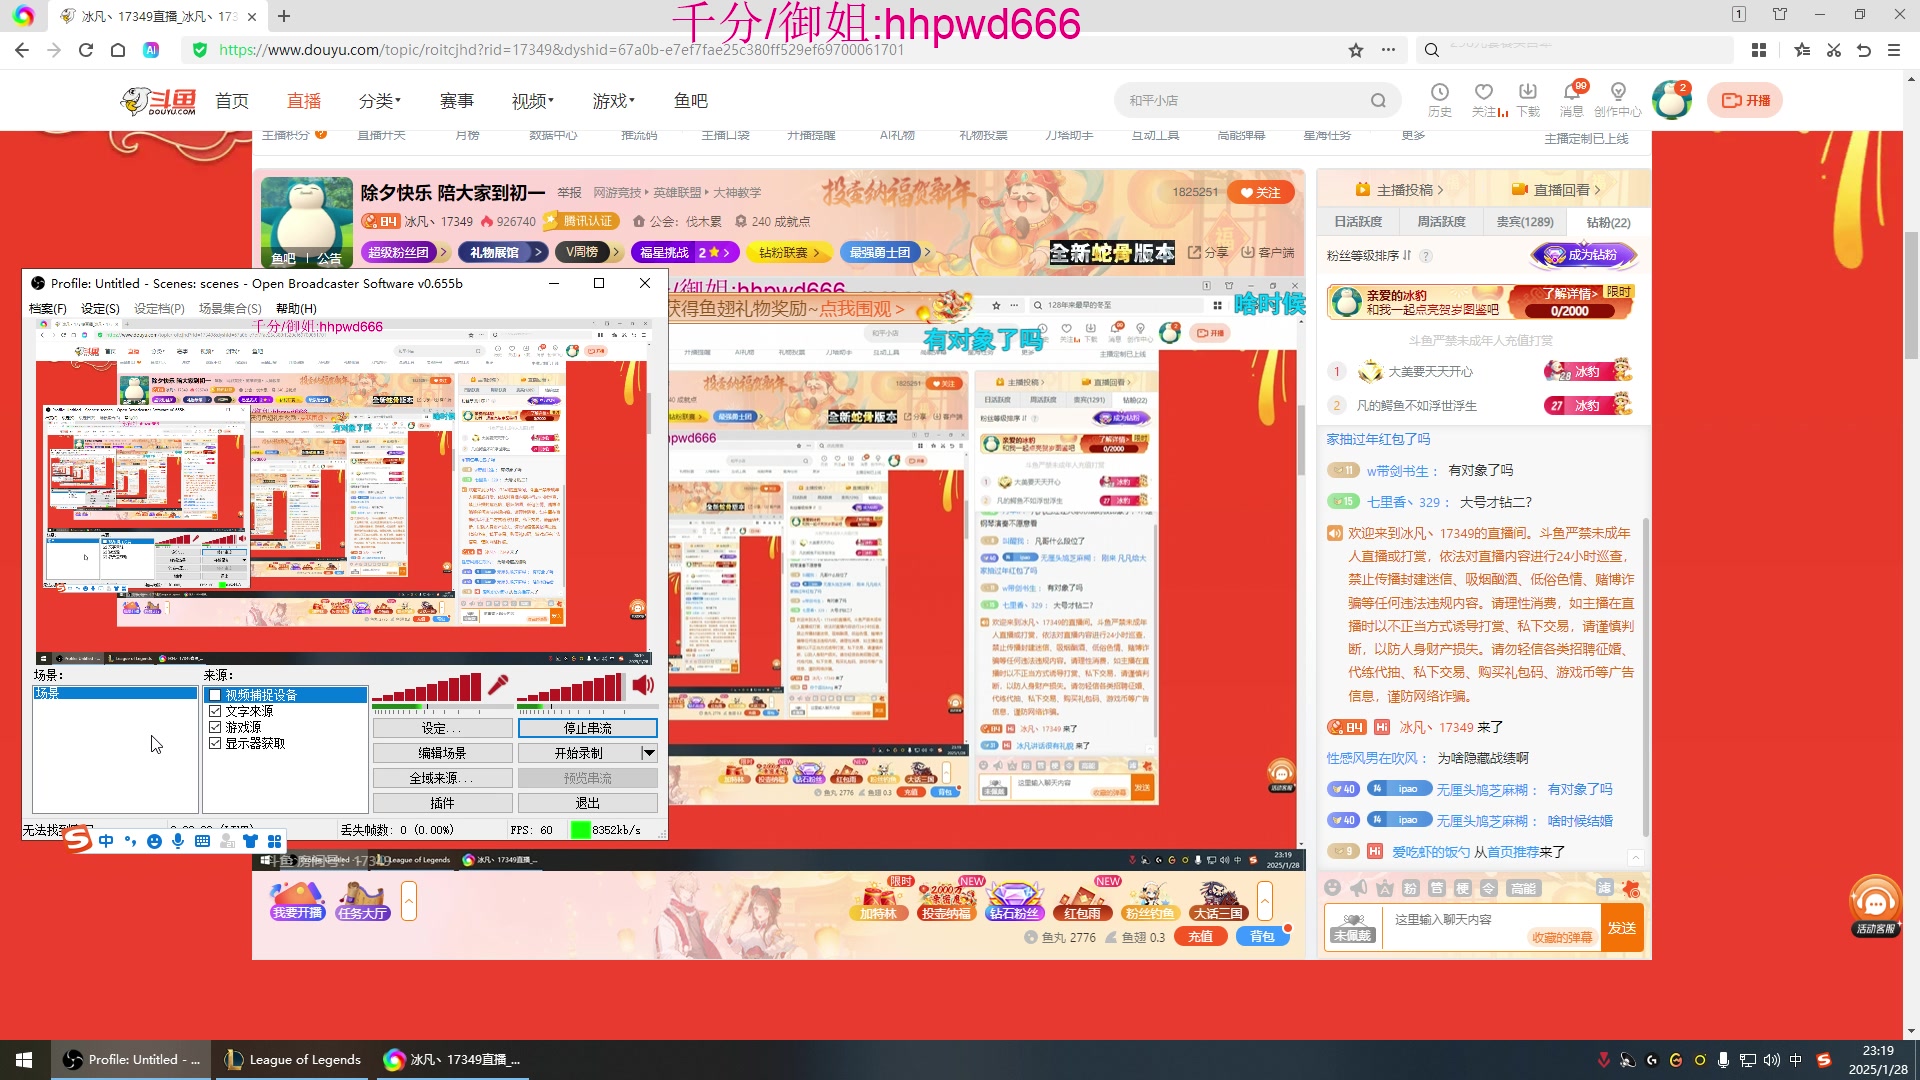Open the notifications bell with 99 badge

[1573, 92]
